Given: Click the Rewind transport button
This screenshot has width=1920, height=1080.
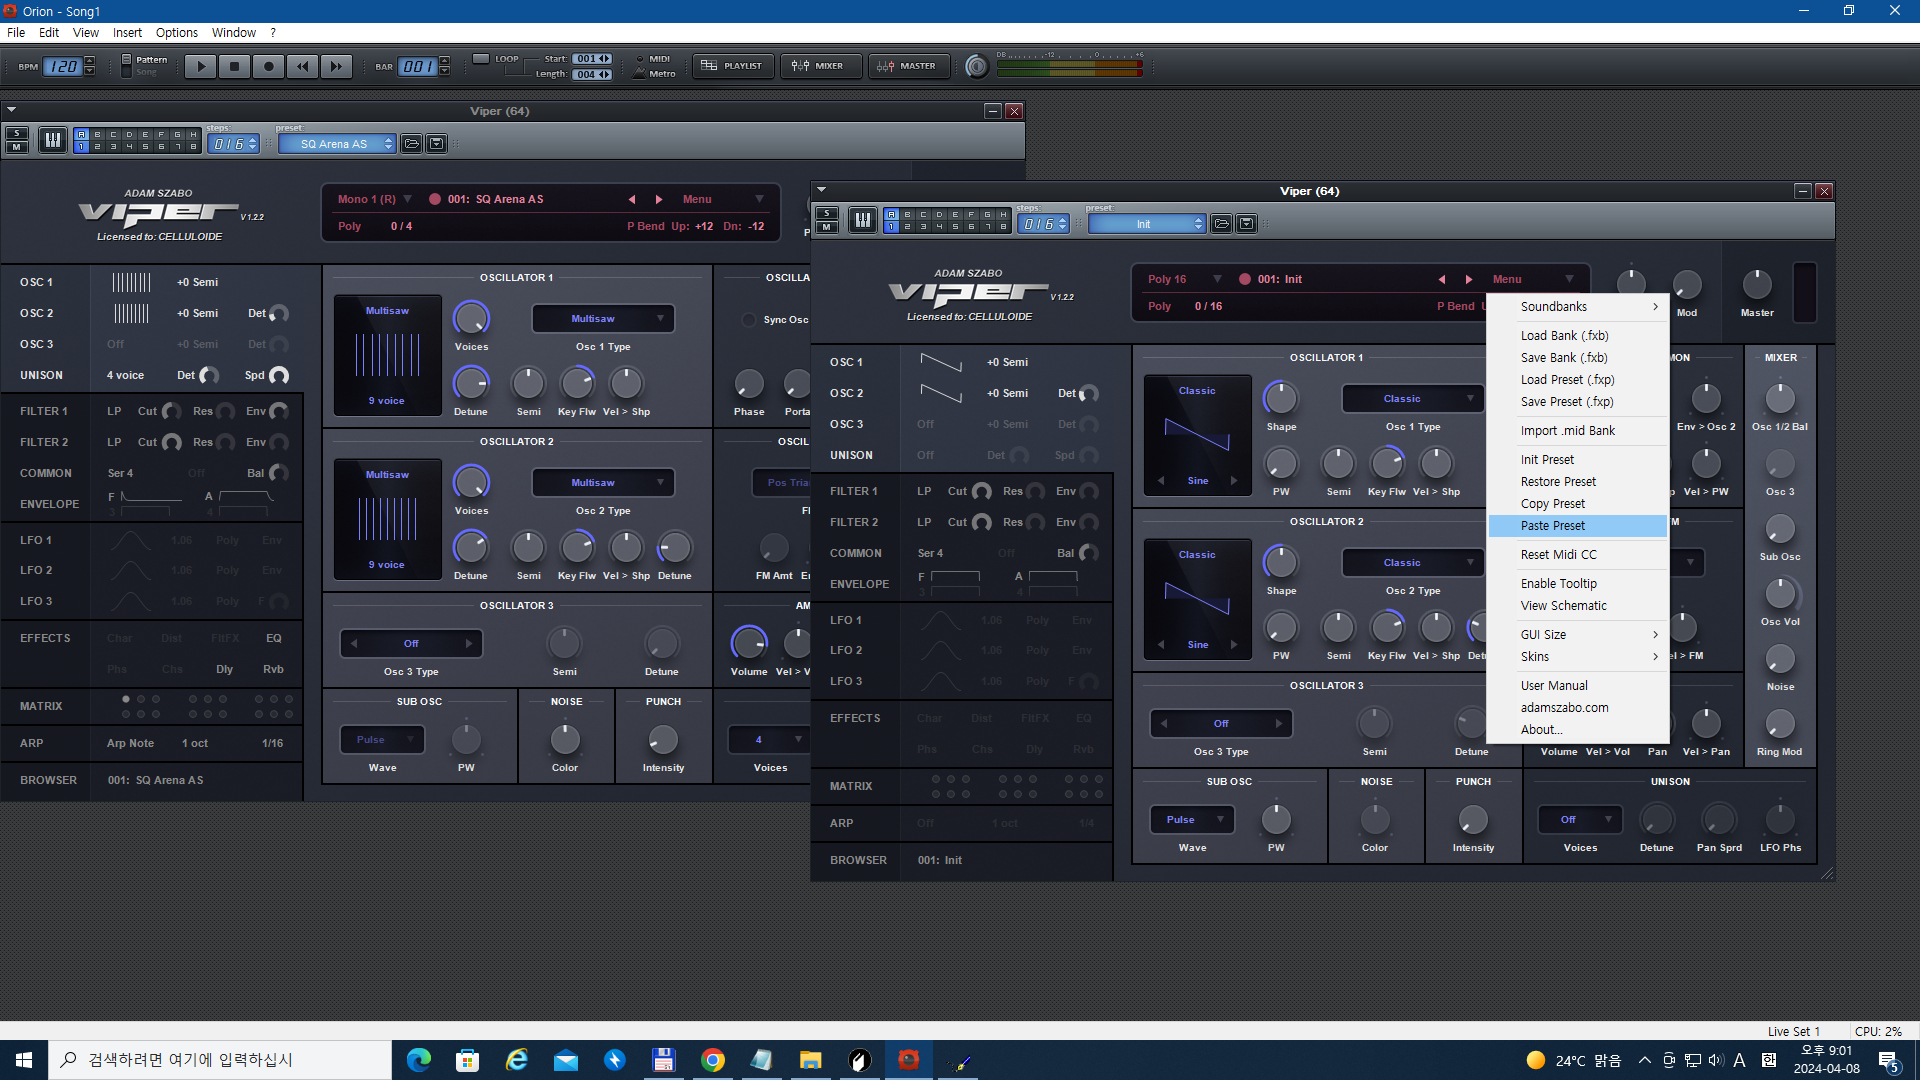Looking at the screenshot, I should tap(302, 66).
